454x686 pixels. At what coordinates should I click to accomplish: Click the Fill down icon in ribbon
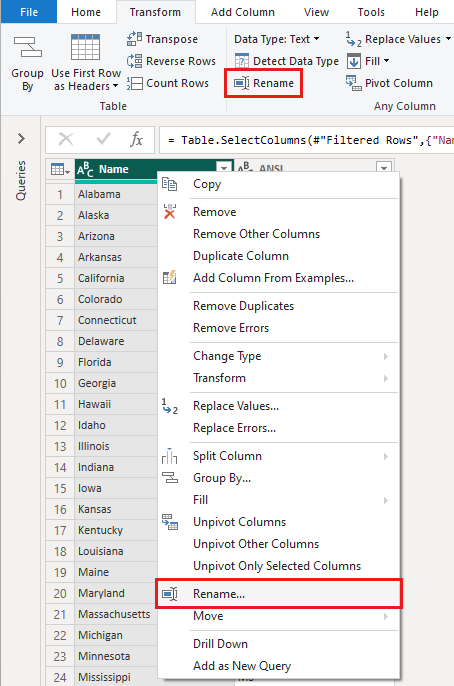(x=354, y=61)
